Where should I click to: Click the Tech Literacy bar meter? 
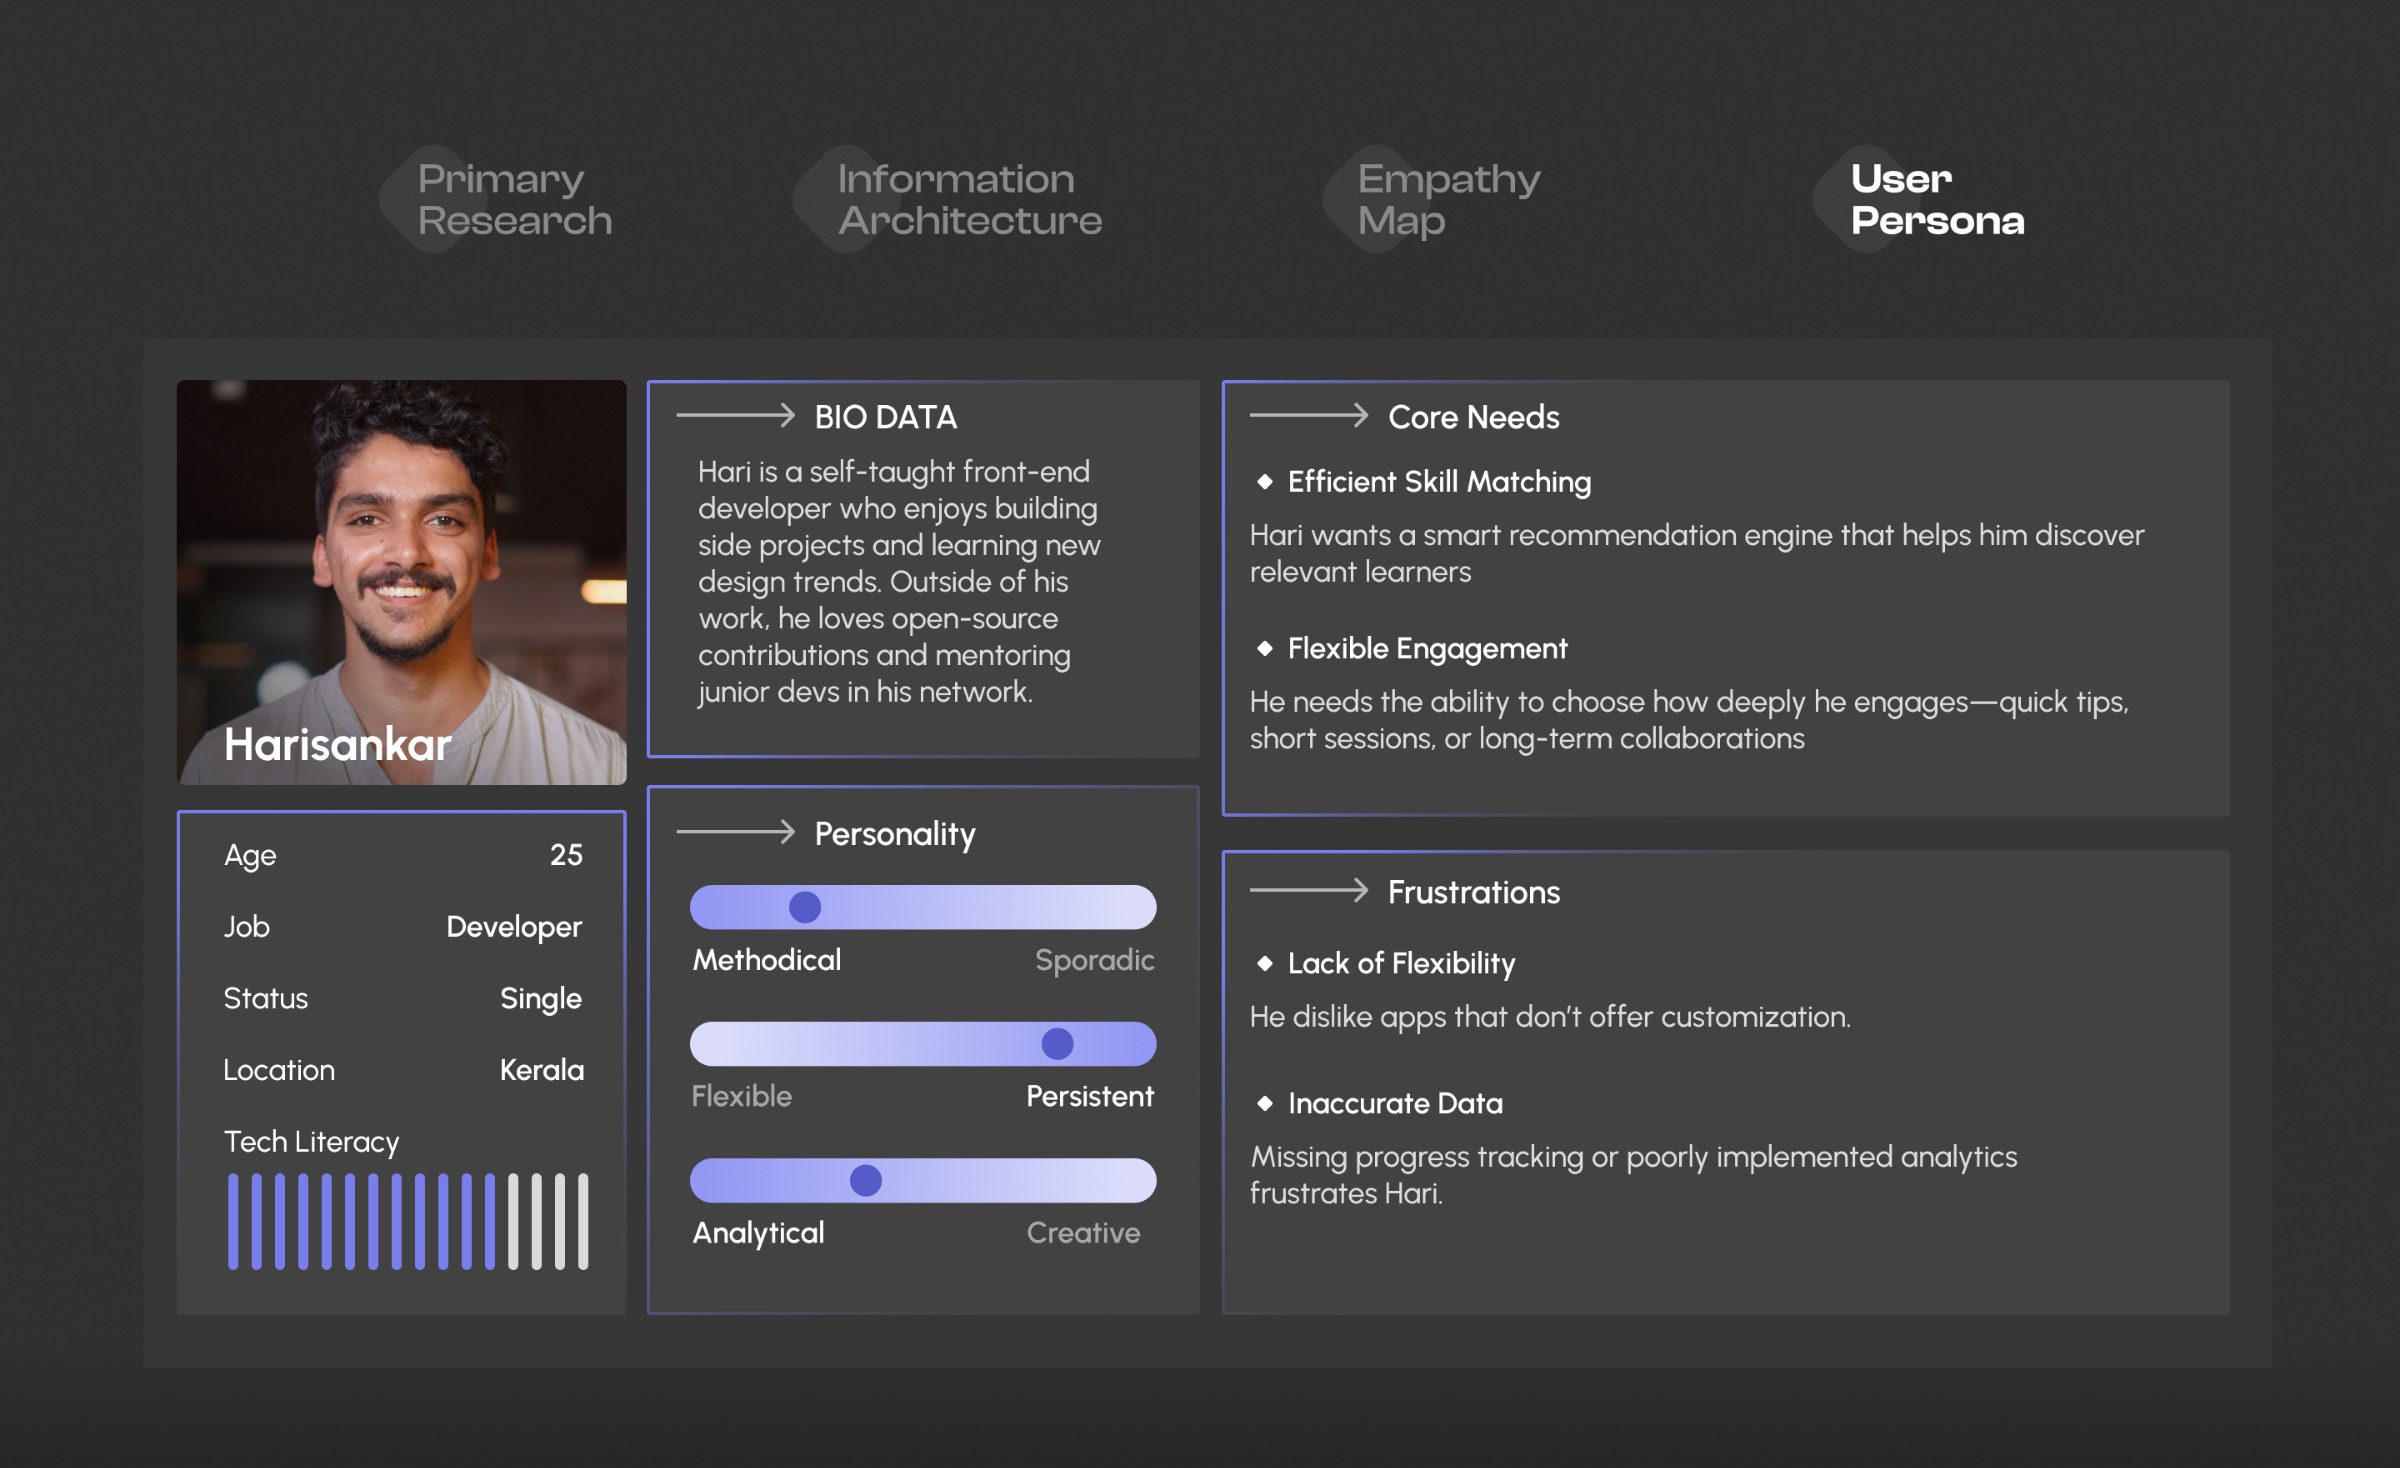(x=408, y=1222)
